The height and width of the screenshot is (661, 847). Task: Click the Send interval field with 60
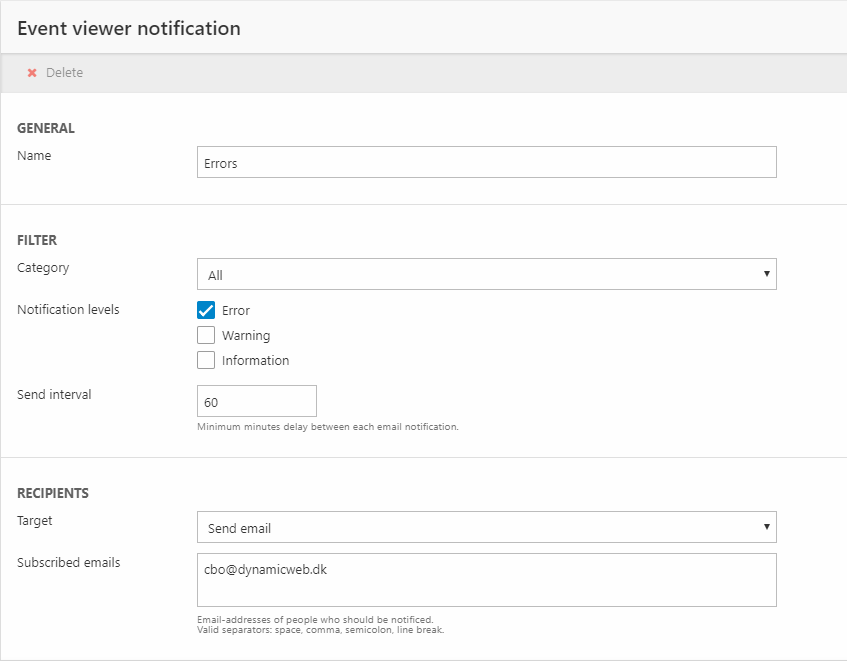[257, 402]
